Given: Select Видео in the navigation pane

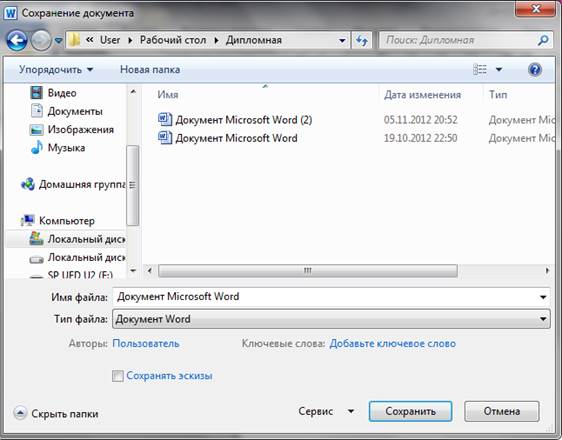Looking at the screenshot, I should pyautogui.click(x=62, y=93).
